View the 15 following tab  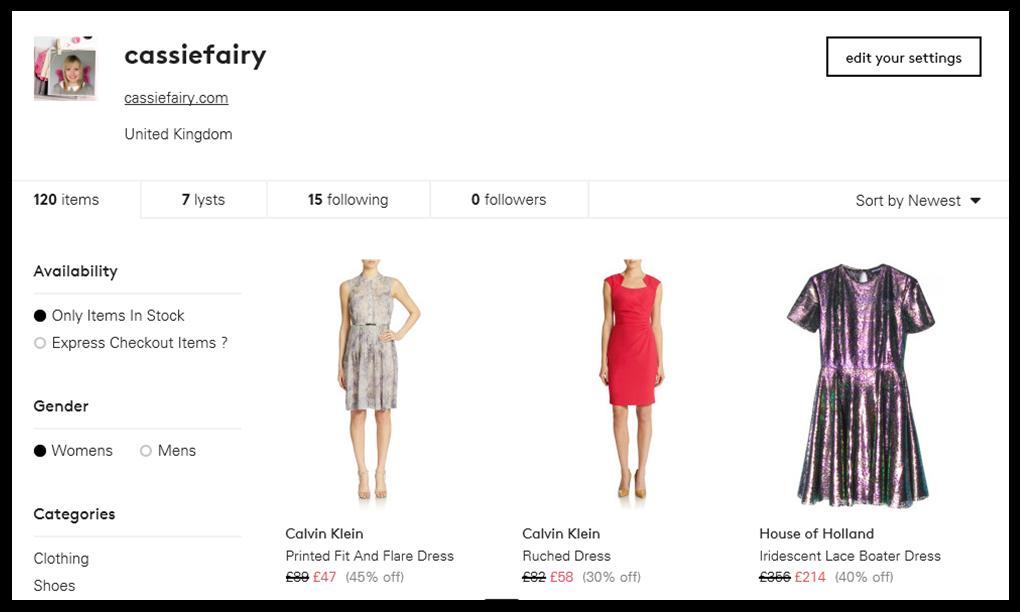pyautogui.click(x=347, y=200)
